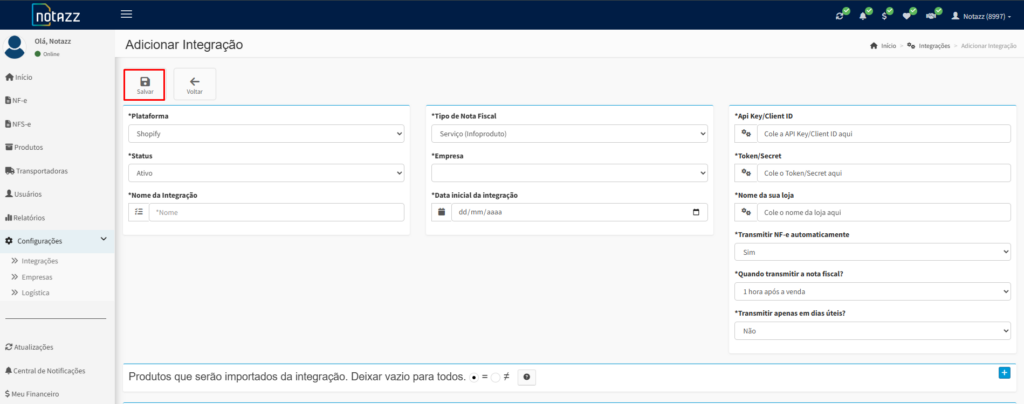Click the Salvar save icon button
Viewport: 1024px width, 404px height.
click(145, 84)
